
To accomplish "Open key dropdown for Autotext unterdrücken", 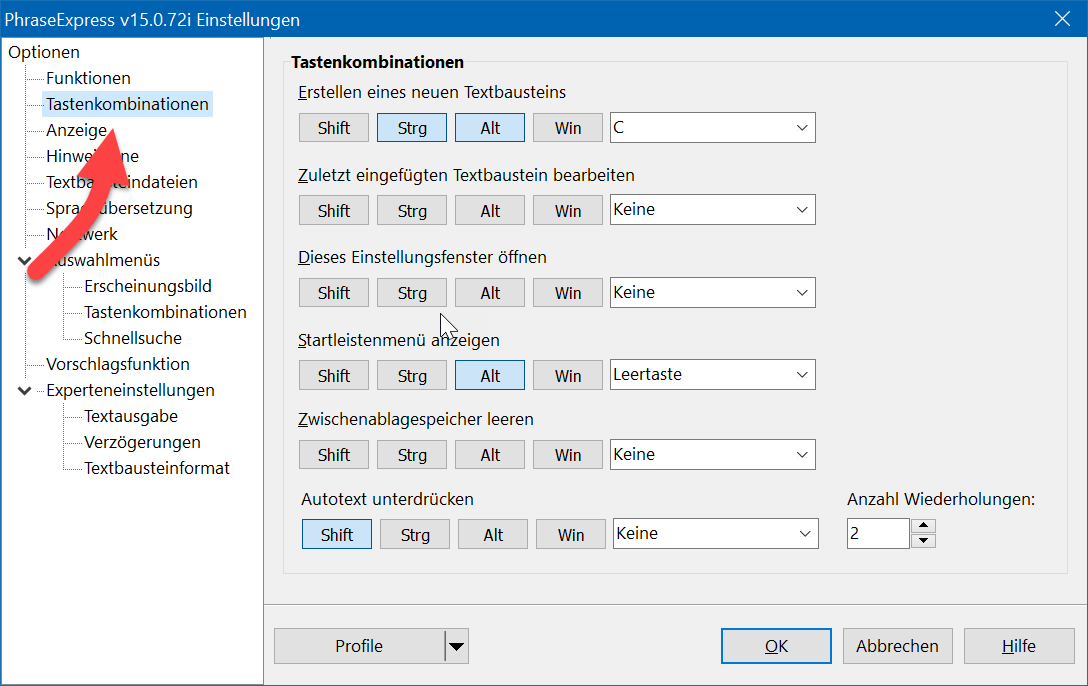I will click(715, 533).
